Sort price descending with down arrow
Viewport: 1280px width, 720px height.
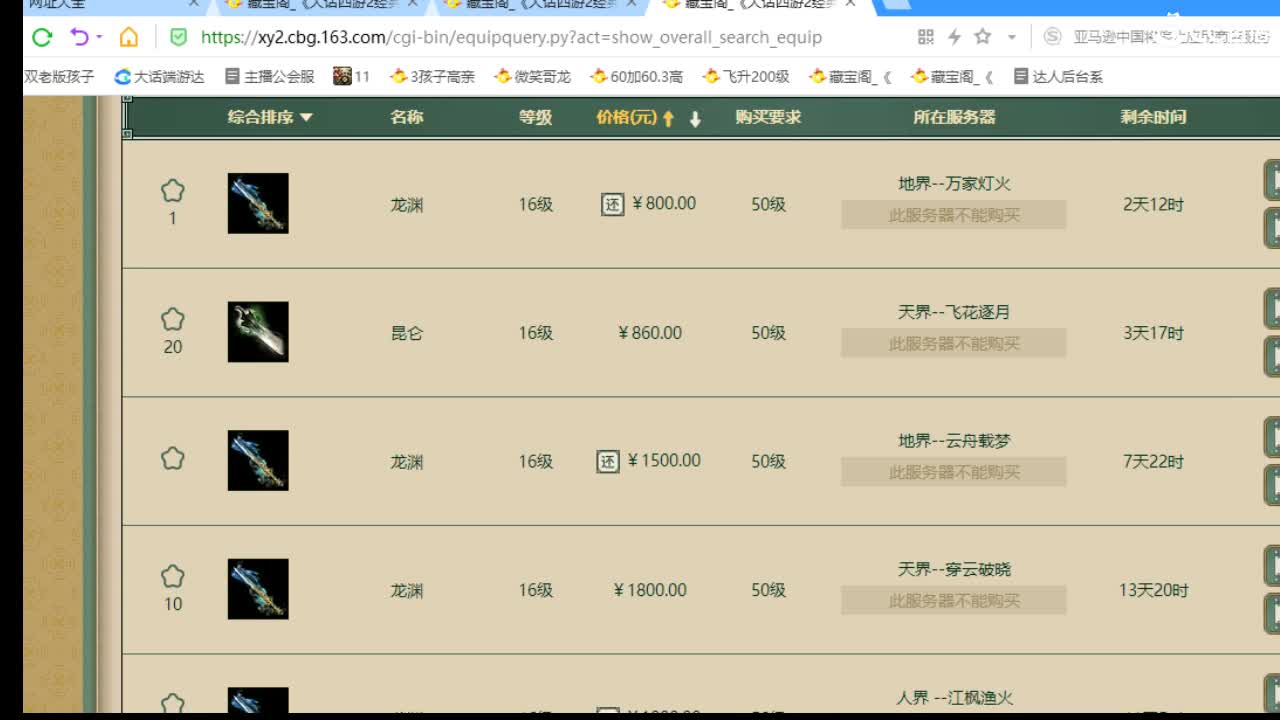pos(695,118)
